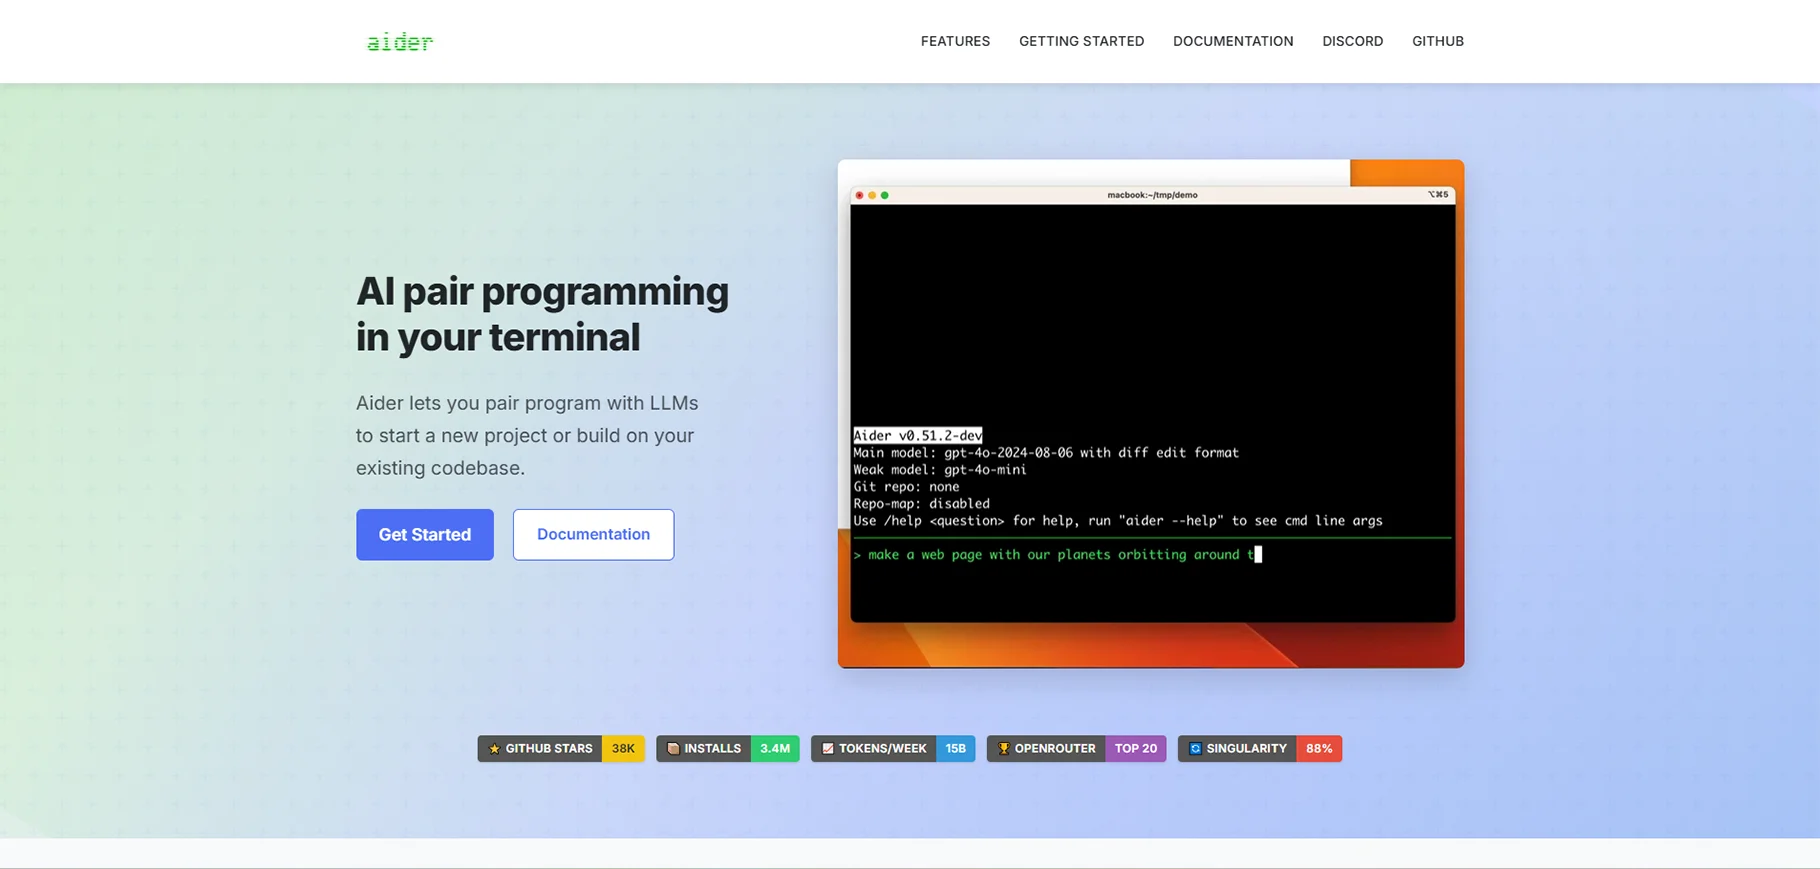This screenshot has height=869, width=1820.
Task: Click the Documentation button below the intro
Action: click(593, 534)
